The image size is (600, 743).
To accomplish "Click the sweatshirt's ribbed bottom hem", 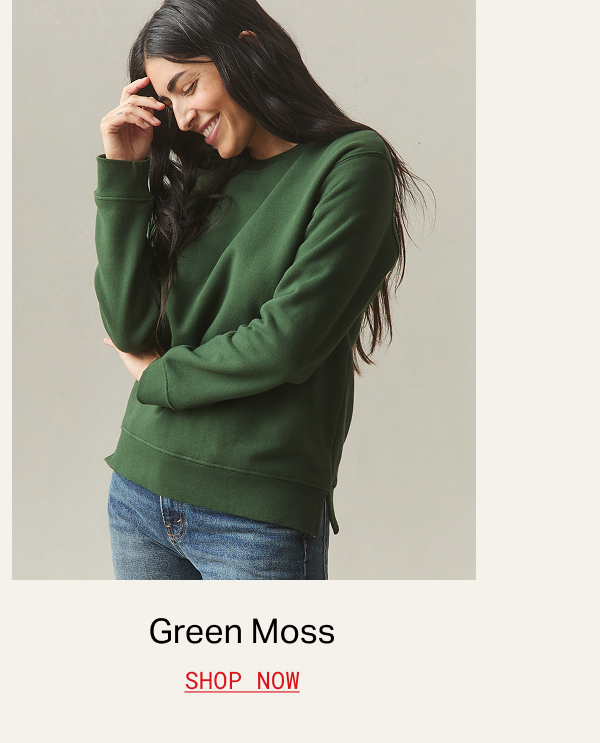I will [223, 479].
